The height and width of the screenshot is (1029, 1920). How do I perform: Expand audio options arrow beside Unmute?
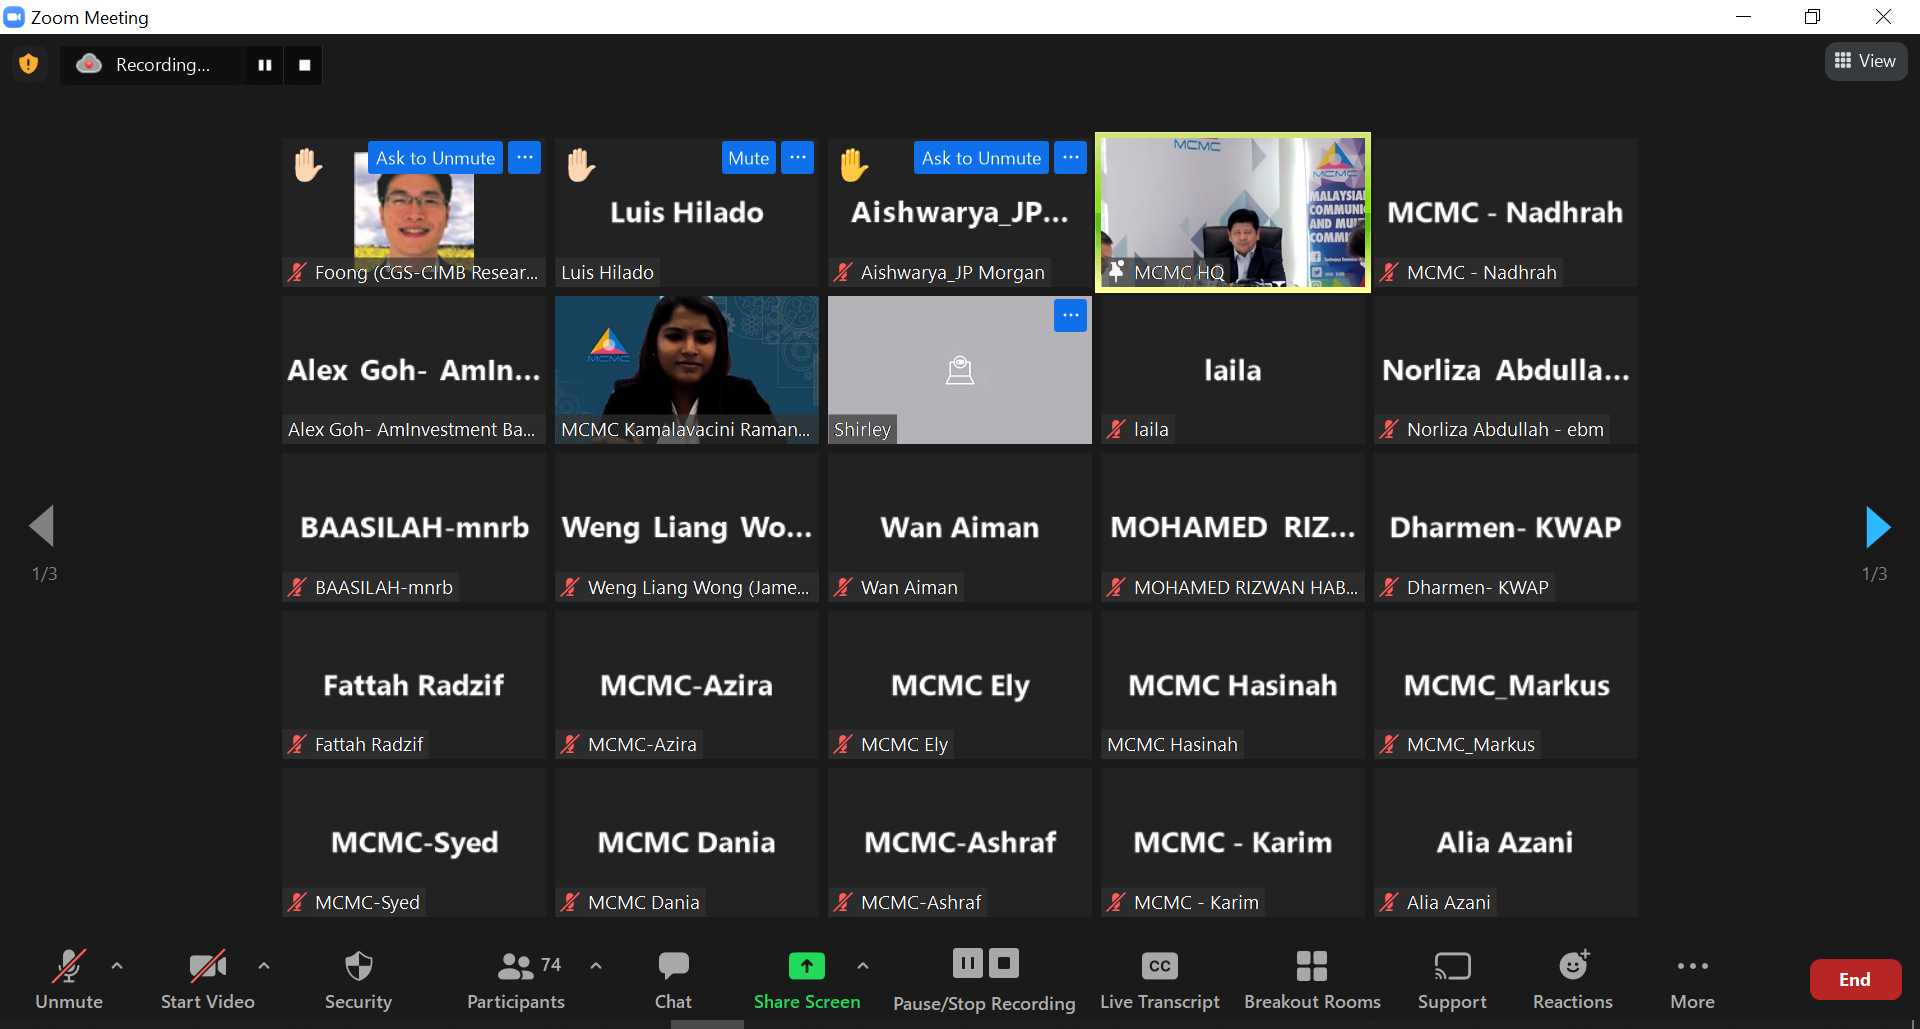tap(117, 966)
